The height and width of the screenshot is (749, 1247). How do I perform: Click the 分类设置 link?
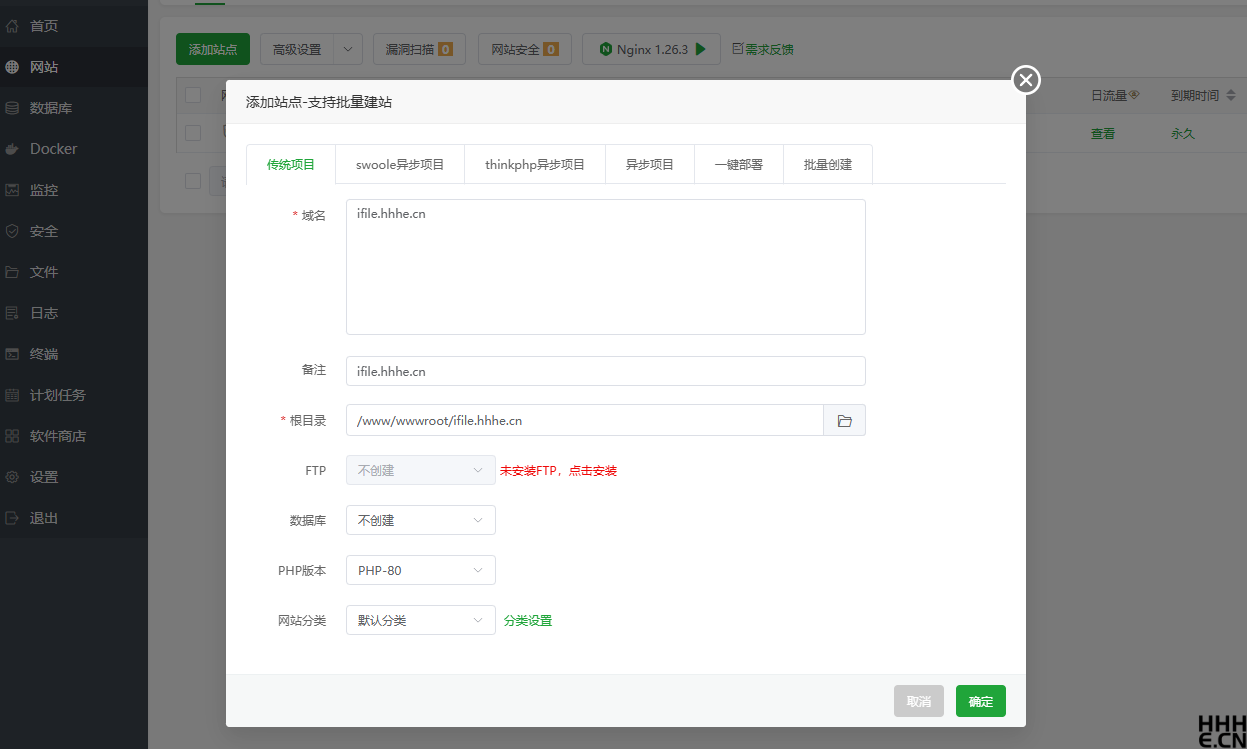pos(528,621)
